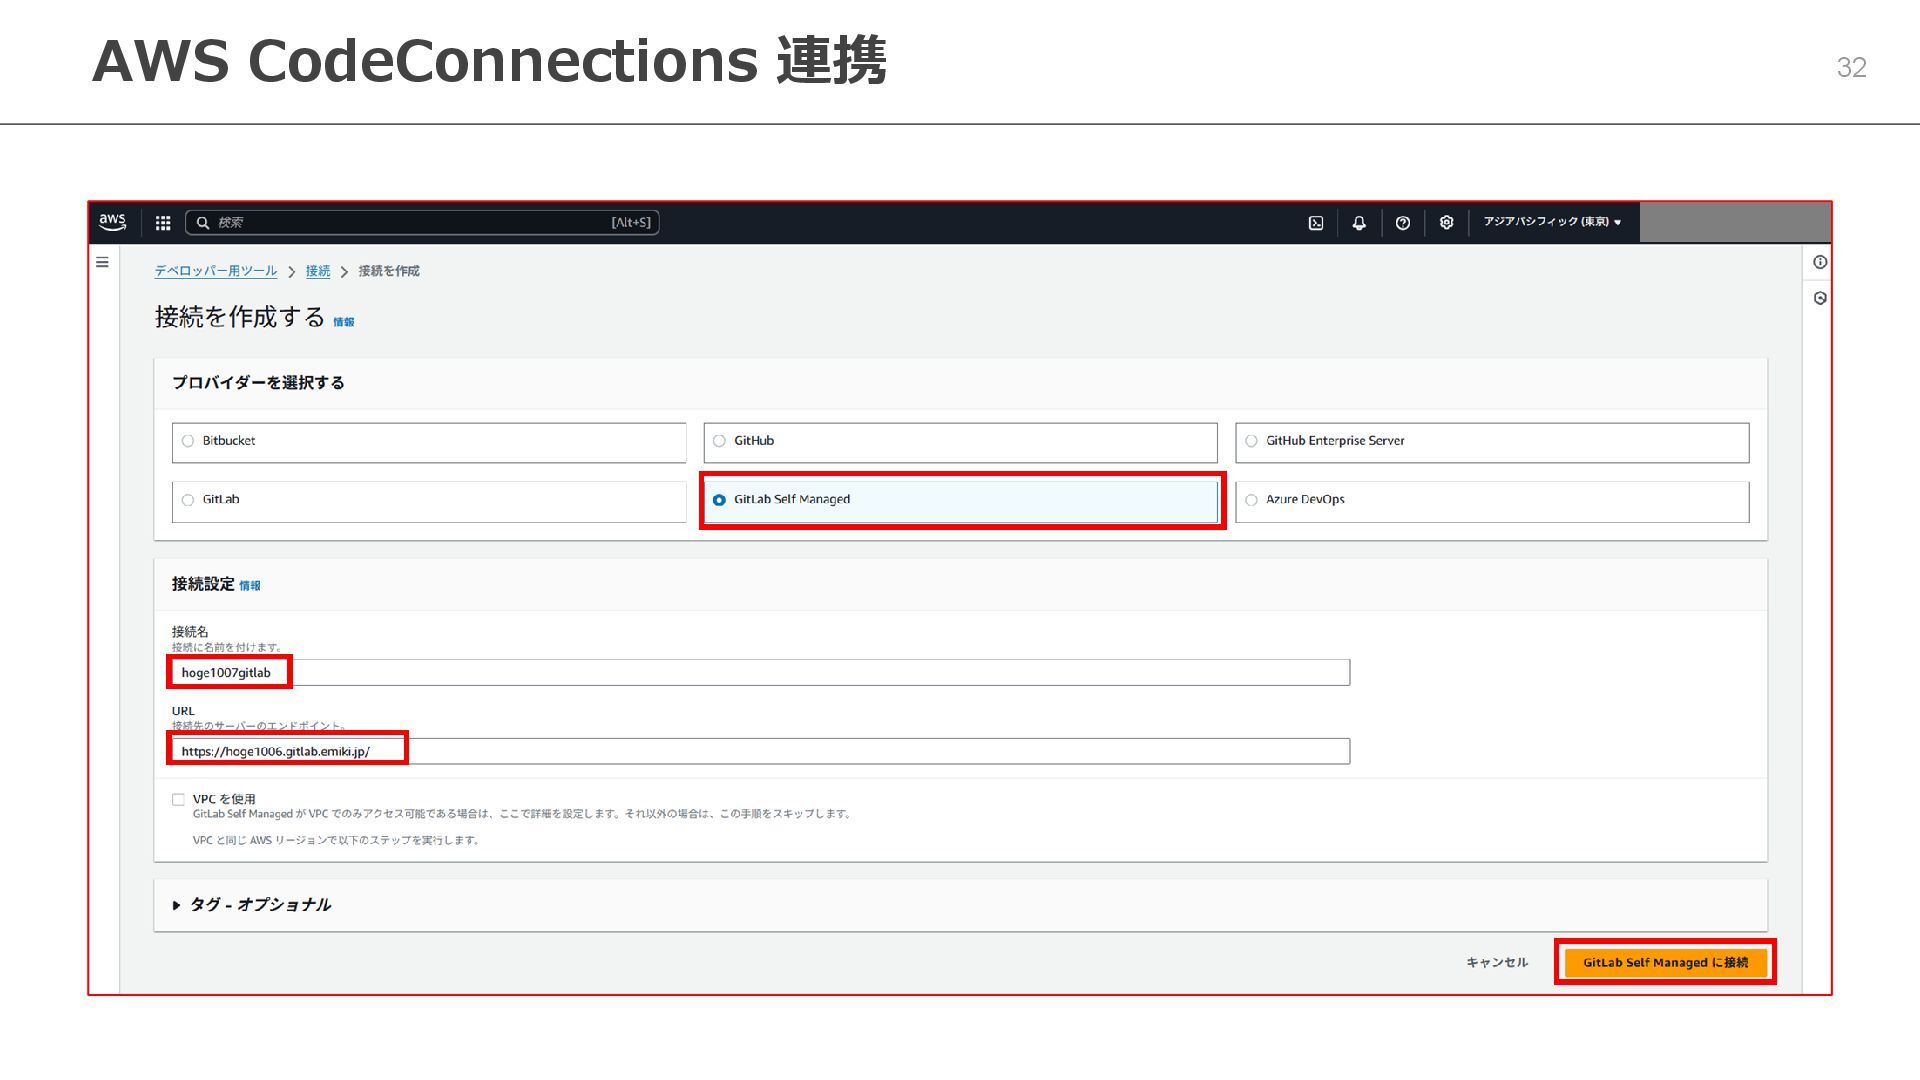This screenshot has height=1080, width=1920.
Task: Click the 接続 breadcrumb link
Action: pyautogui.click(x=318, y=271)
